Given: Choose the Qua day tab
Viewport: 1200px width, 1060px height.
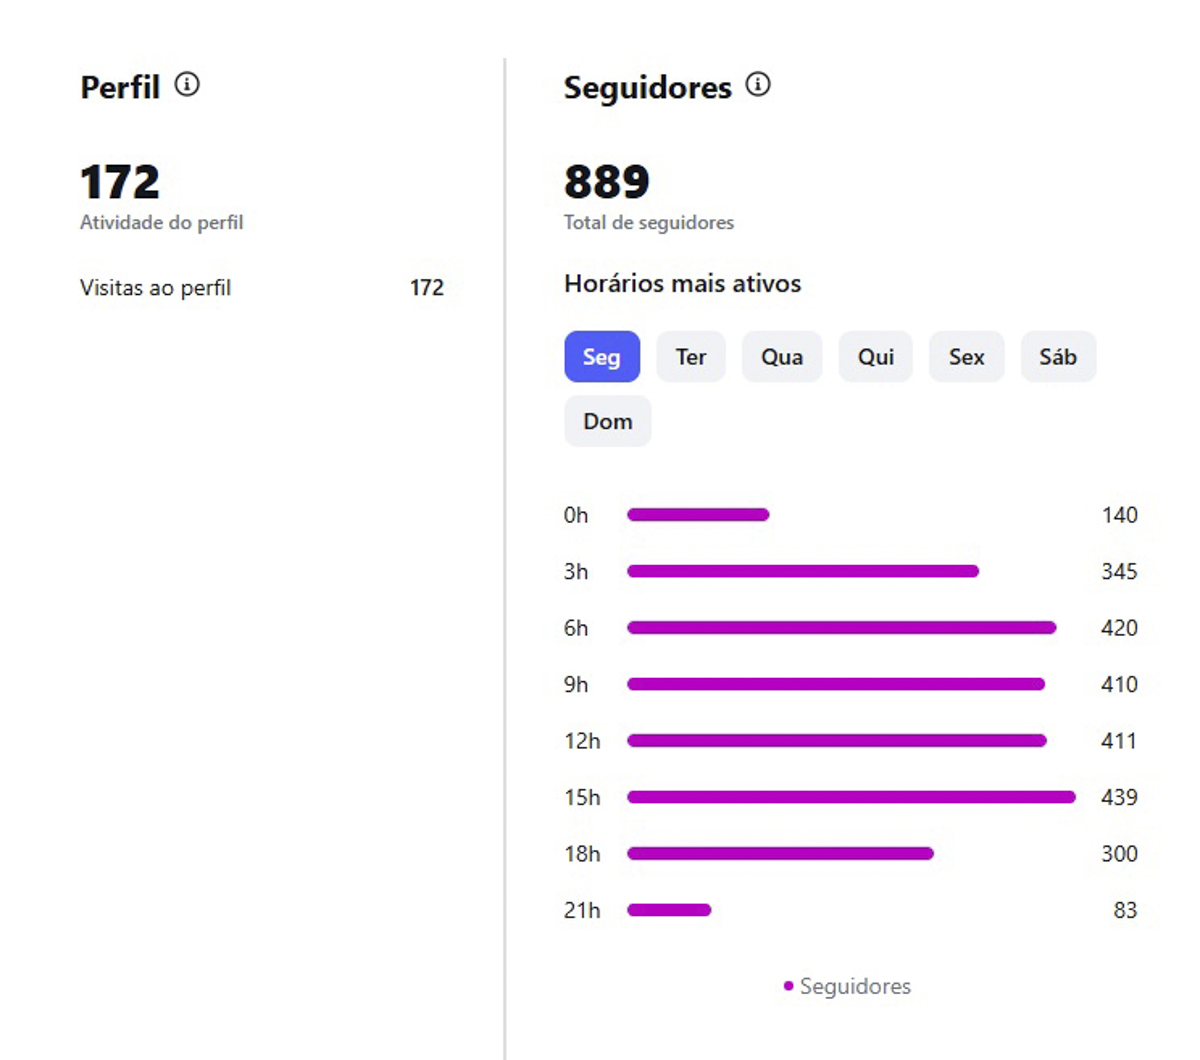Looking at the screenshot, I should click(782, 357).
